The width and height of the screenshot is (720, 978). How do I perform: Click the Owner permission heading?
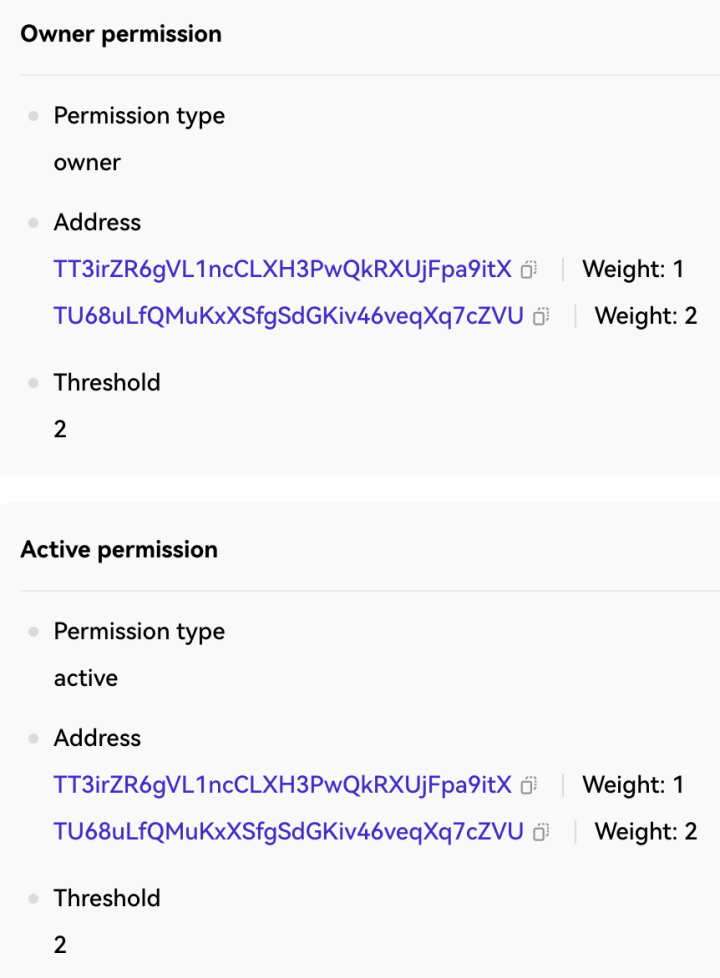point(121,34)
